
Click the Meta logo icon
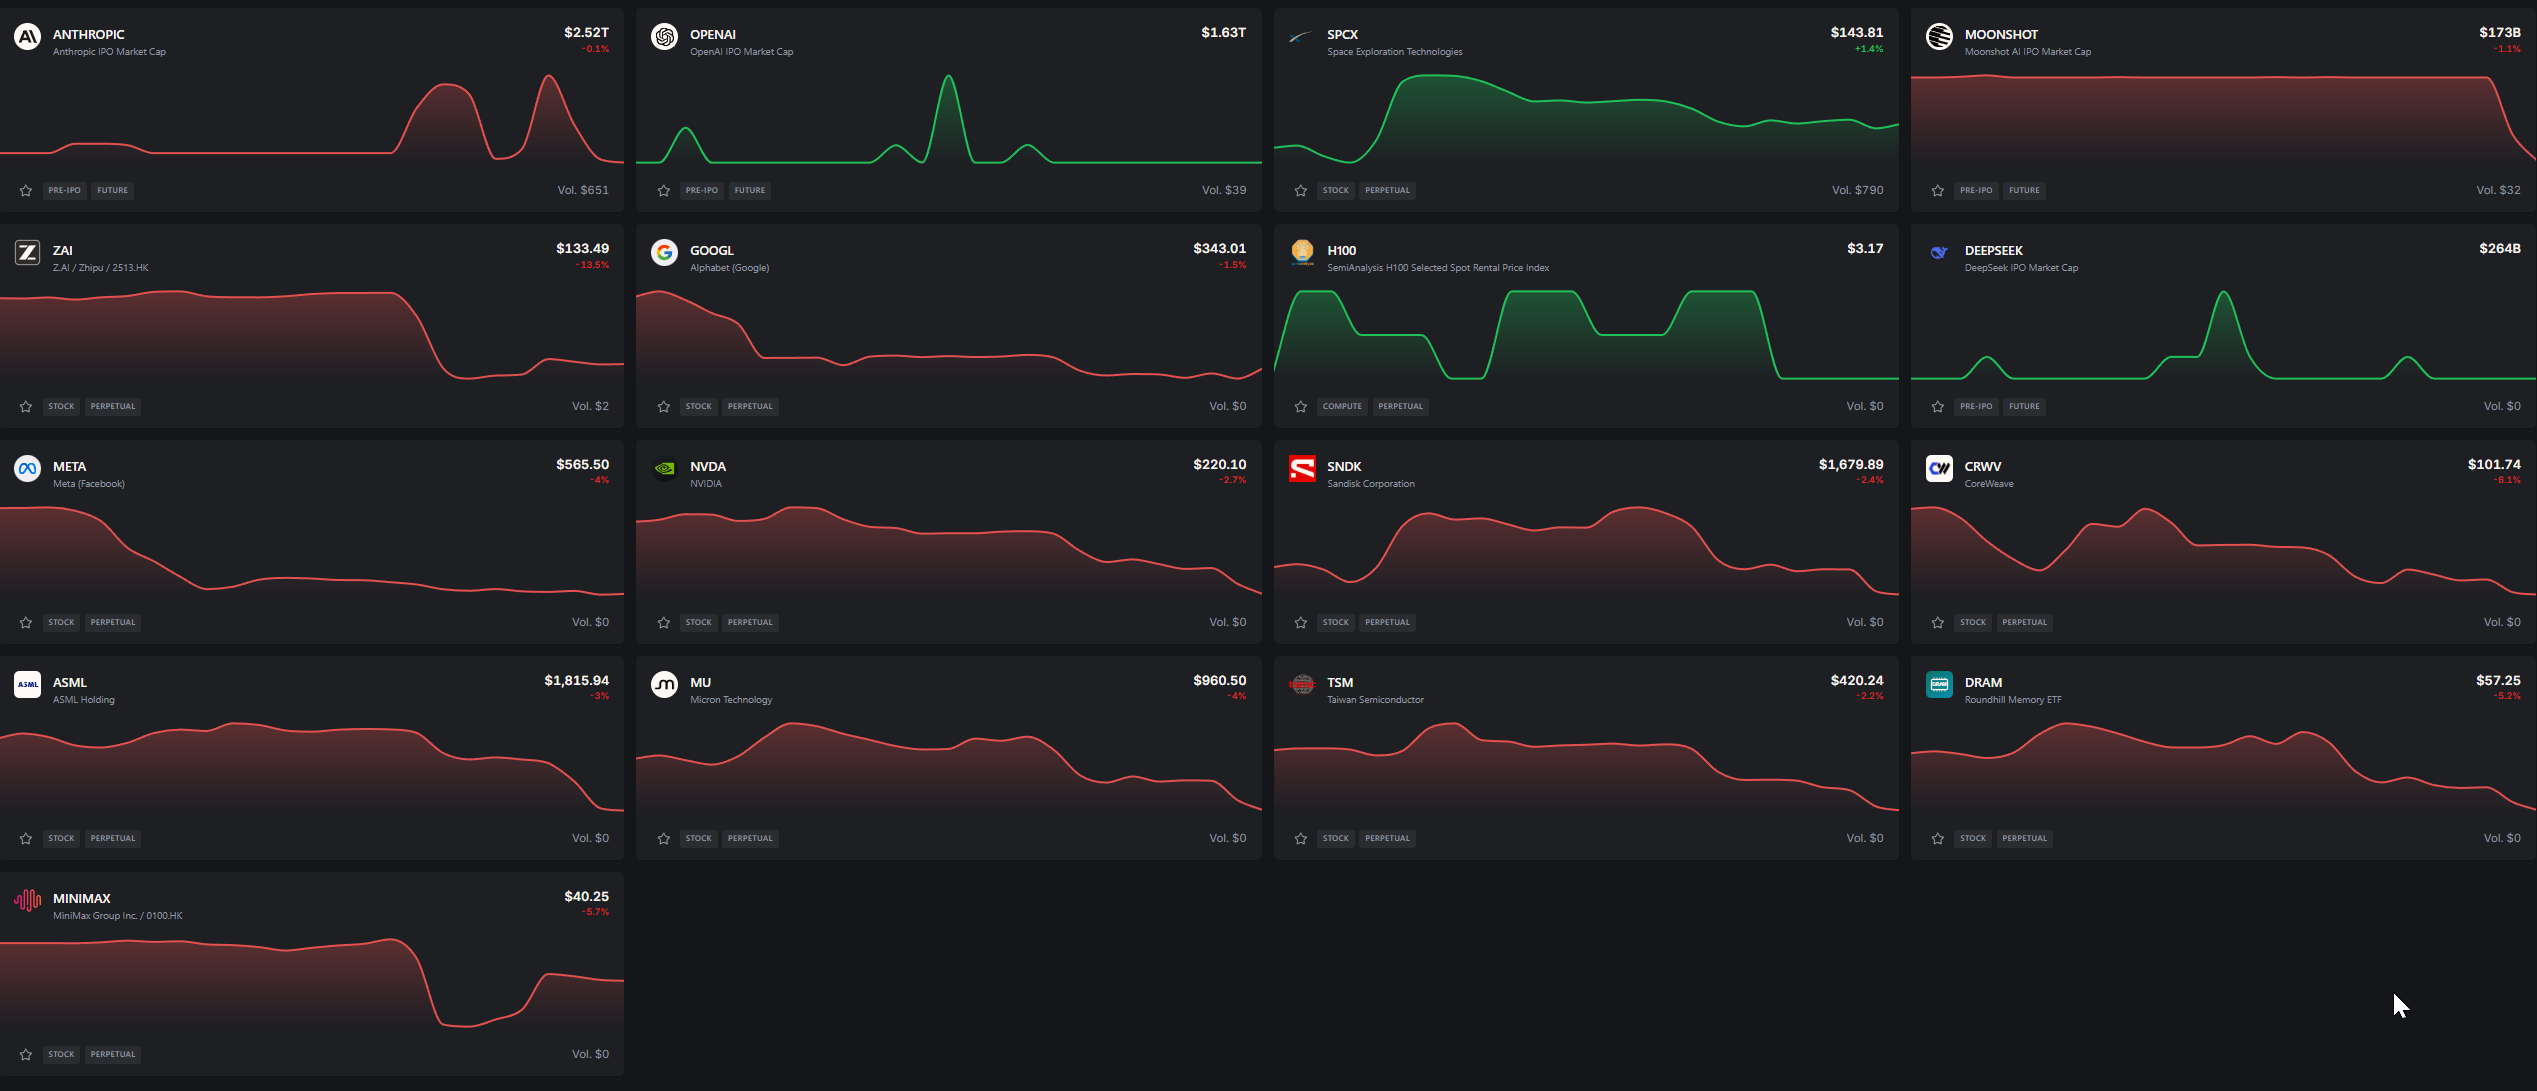coord(27,469)
